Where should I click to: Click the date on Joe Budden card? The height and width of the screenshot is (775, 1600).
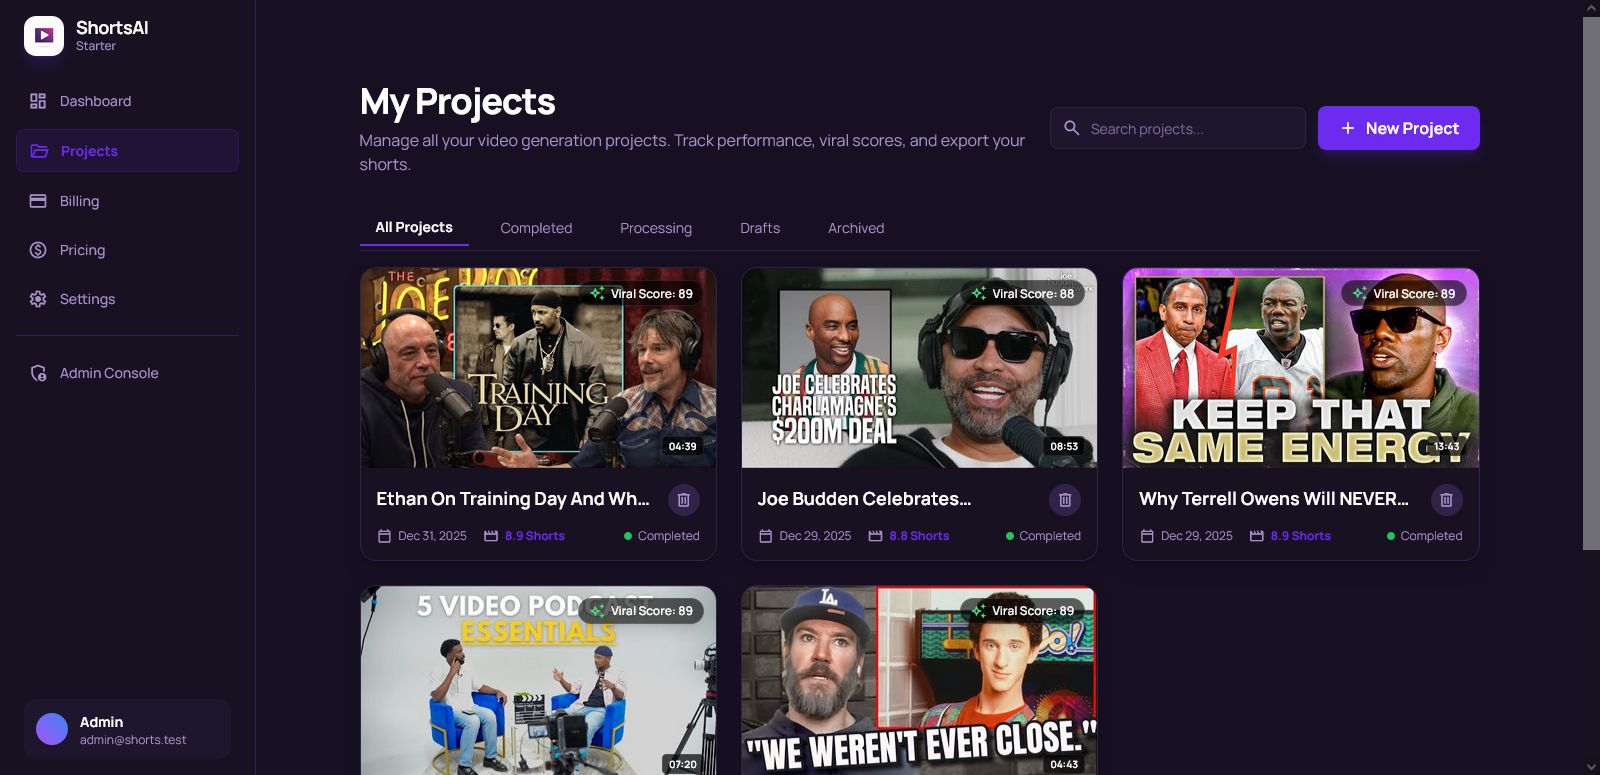point(815,536)
